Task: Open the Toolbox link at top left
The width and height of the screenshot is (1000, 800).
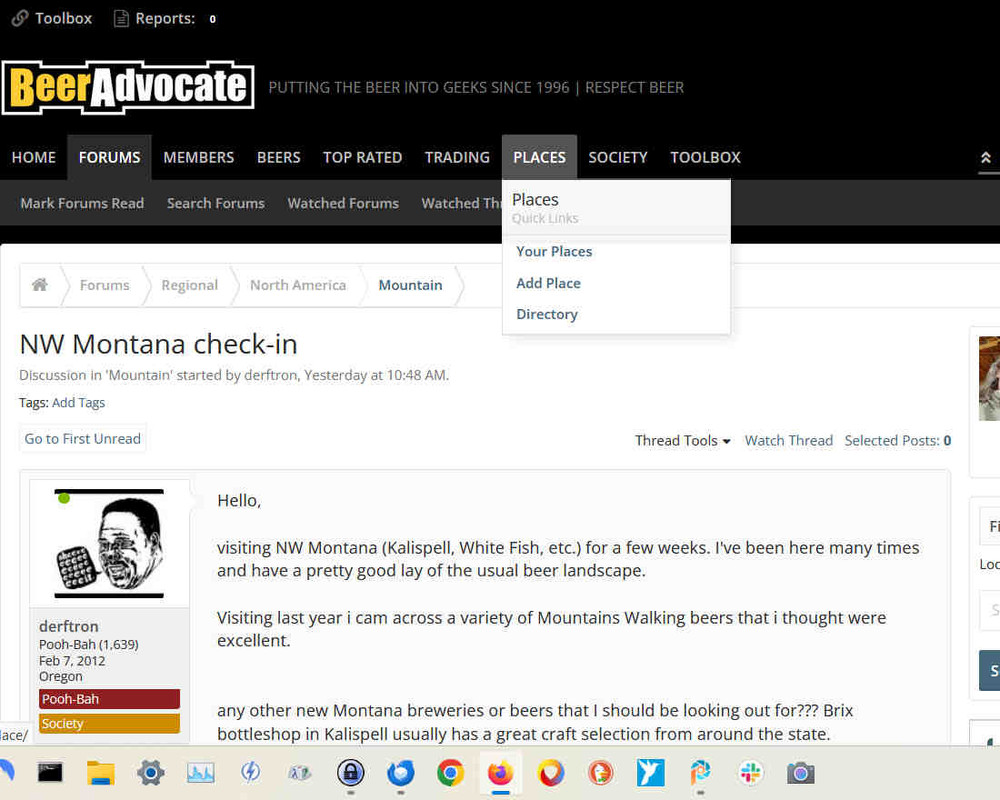Action: [52, 19]
